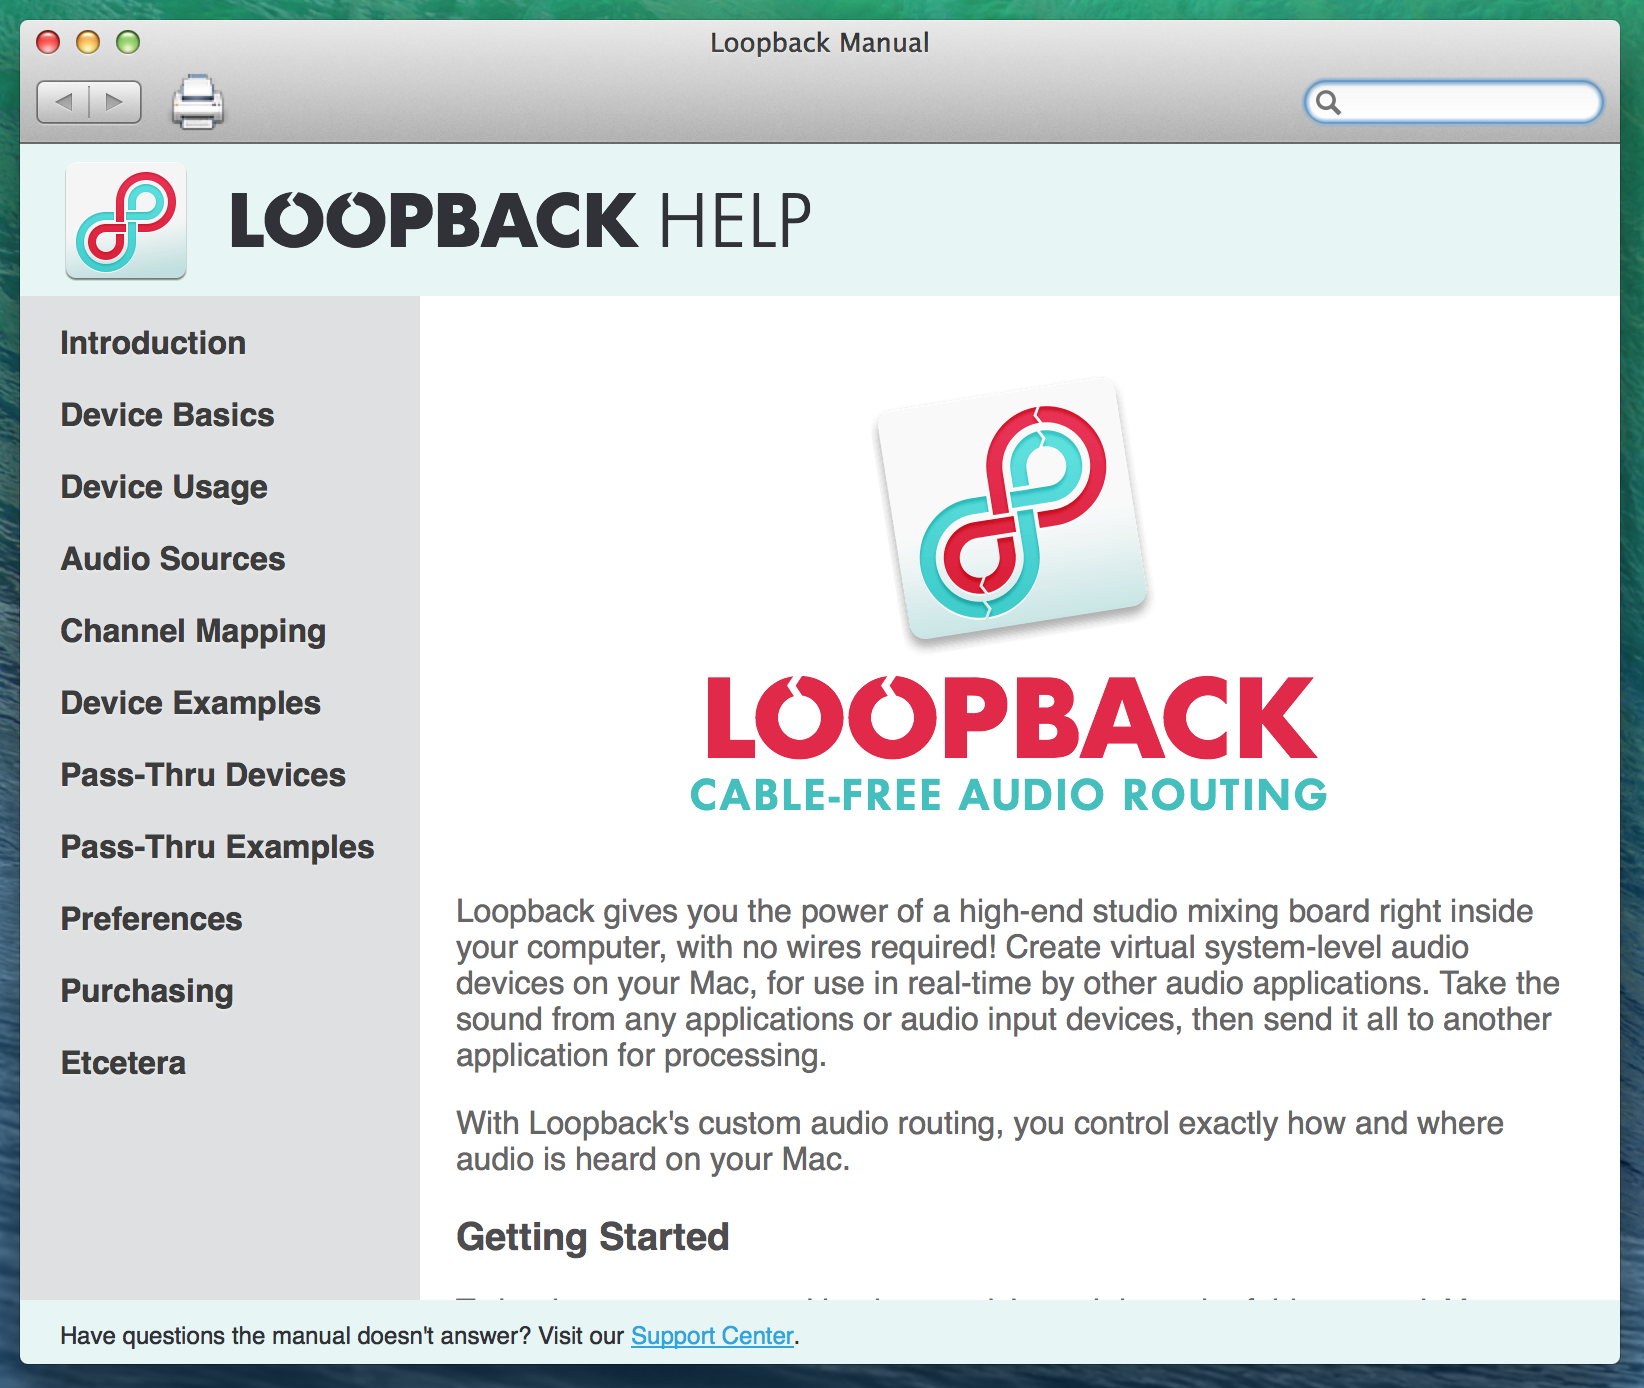Close the Loopback Manual window
Screen dimensions: 1644x1388
(x=48, y=42)
